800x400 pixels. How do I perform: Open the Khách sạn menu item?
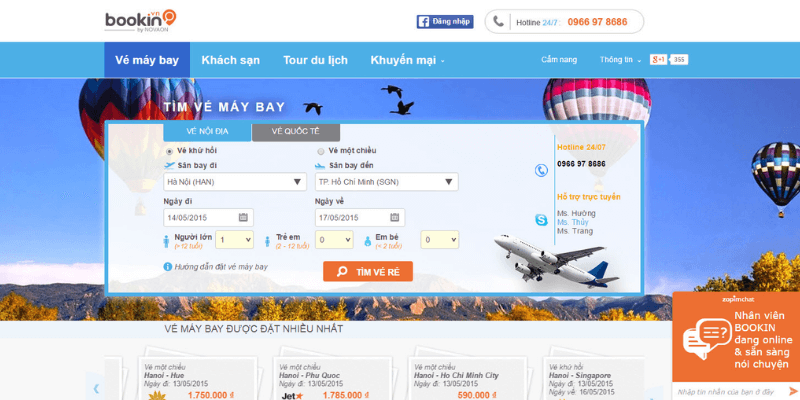[231, 60]
